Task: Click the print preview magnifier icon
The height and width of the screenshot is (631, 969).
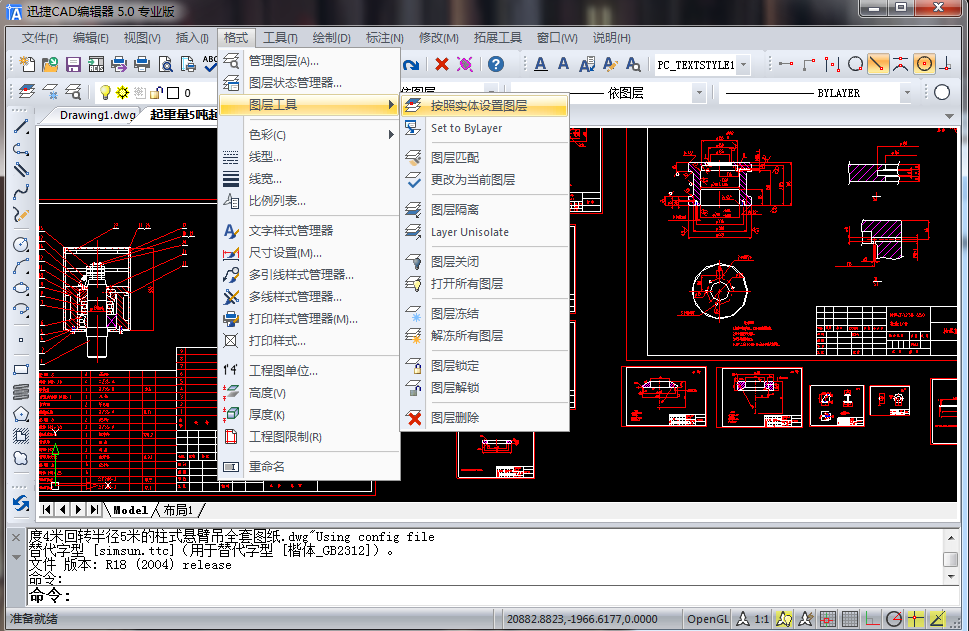Action: tap(166, 64)
